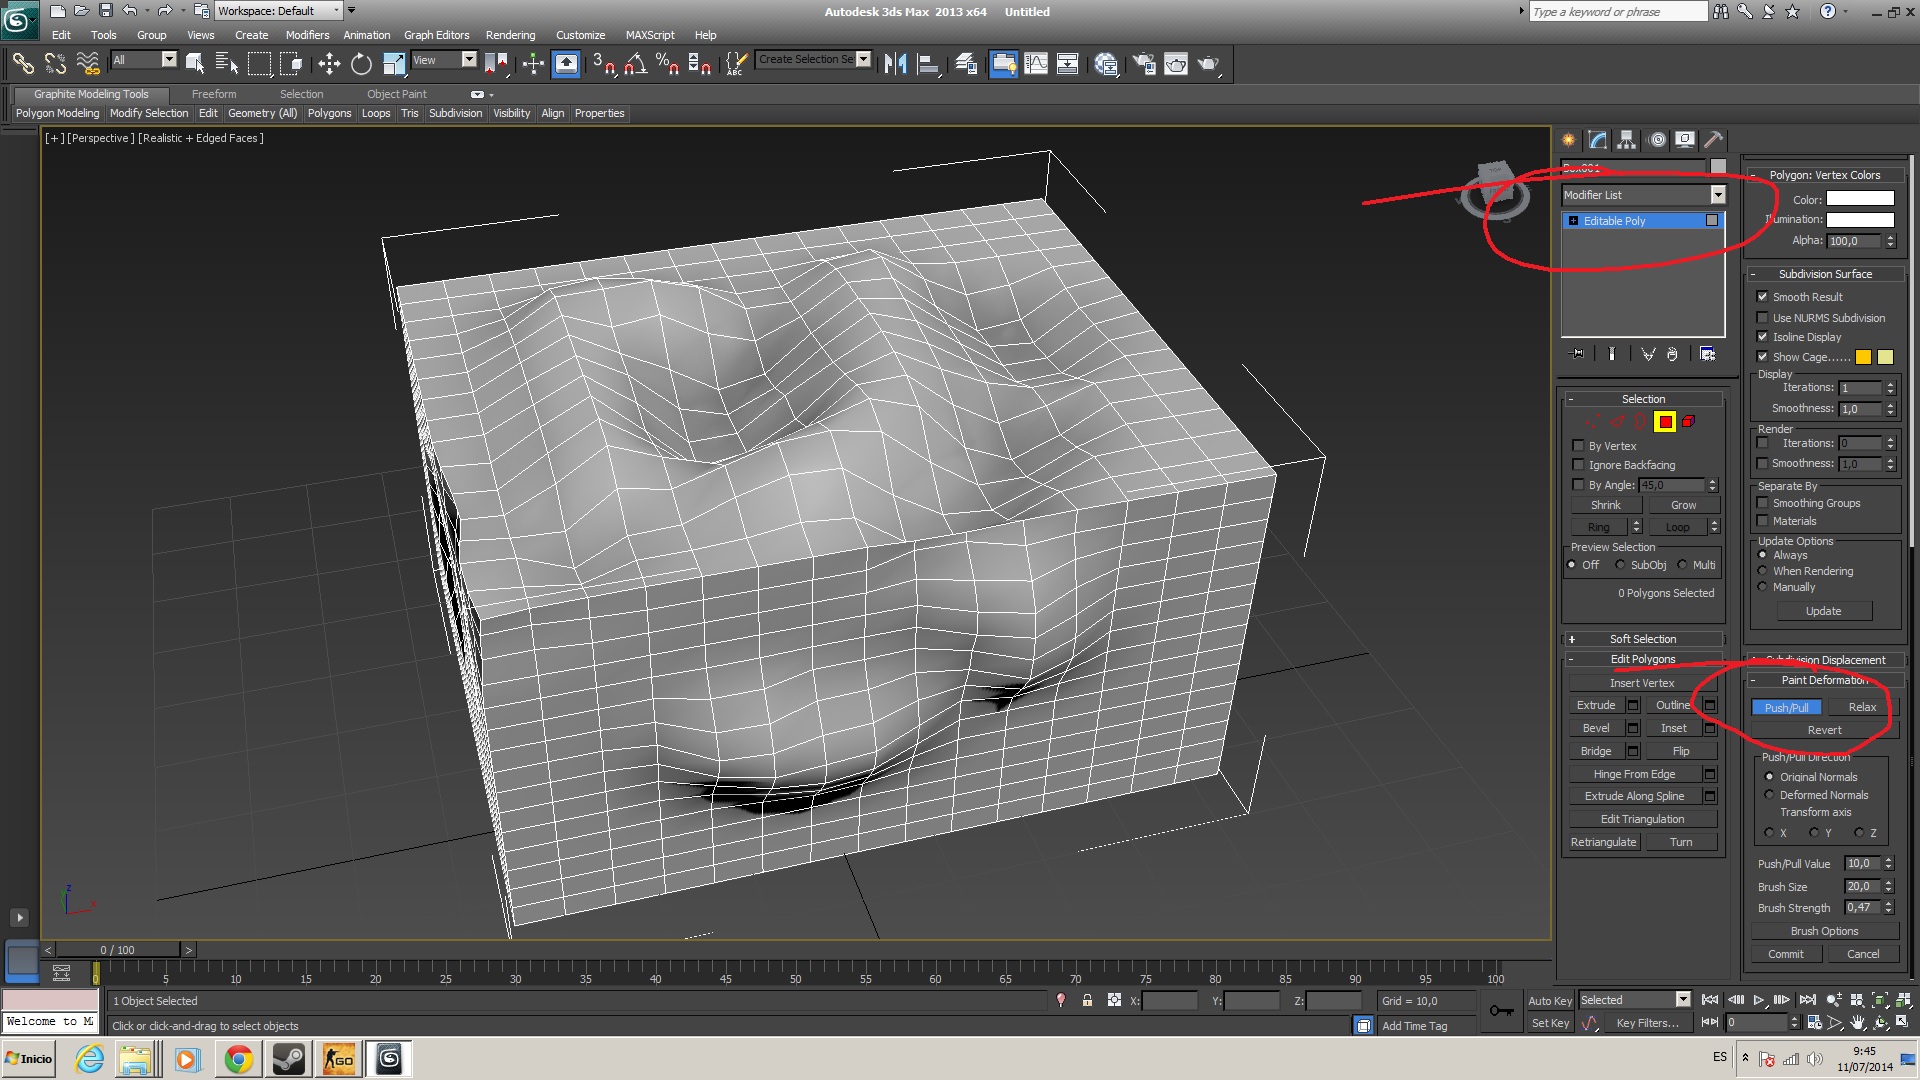Enable Polygon sub-object selection level

pos(1665,422)
